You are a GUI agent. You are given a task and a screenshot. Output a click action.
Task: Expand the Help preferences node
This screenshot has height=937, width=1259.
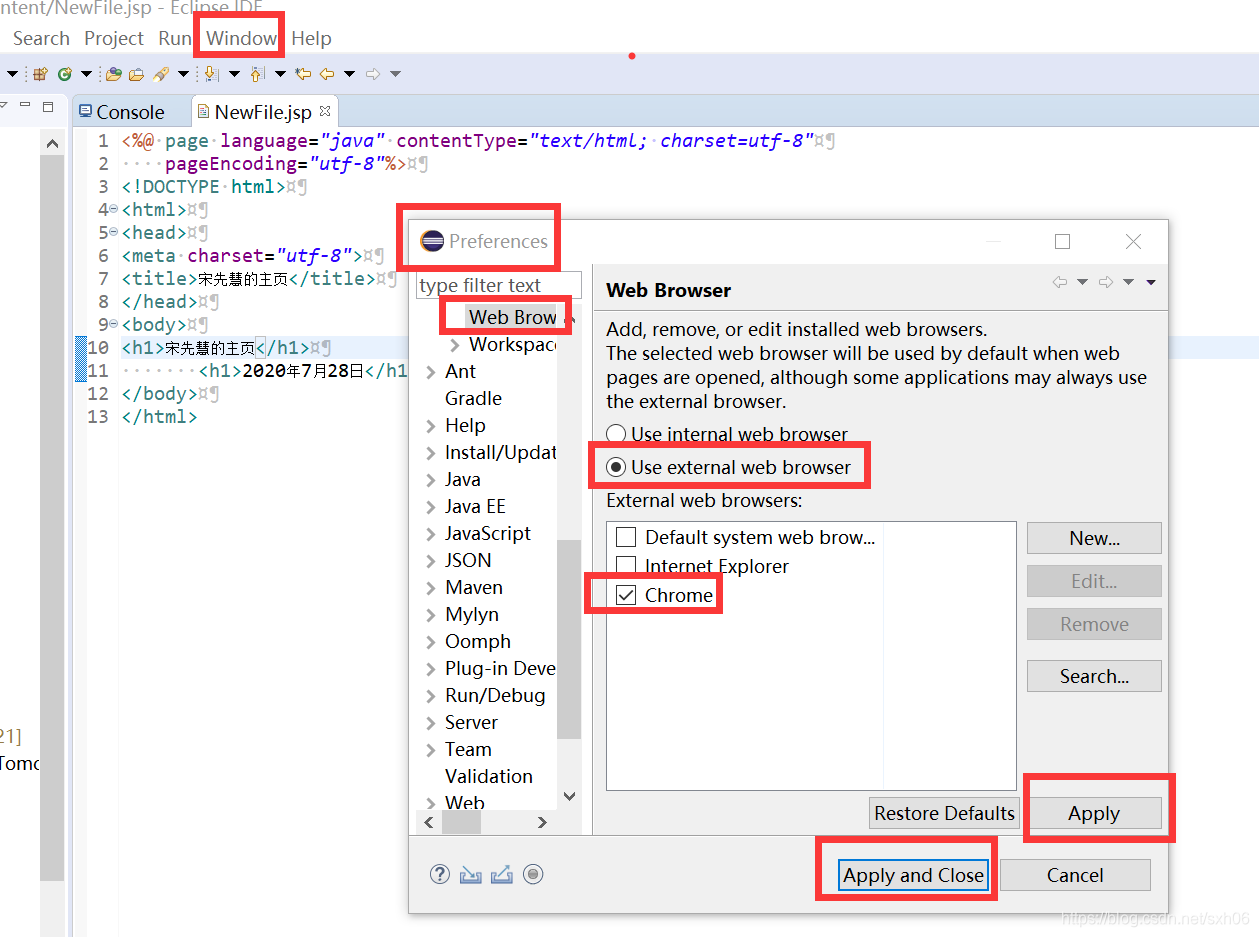pyautogui.click(x=431, y=426)
